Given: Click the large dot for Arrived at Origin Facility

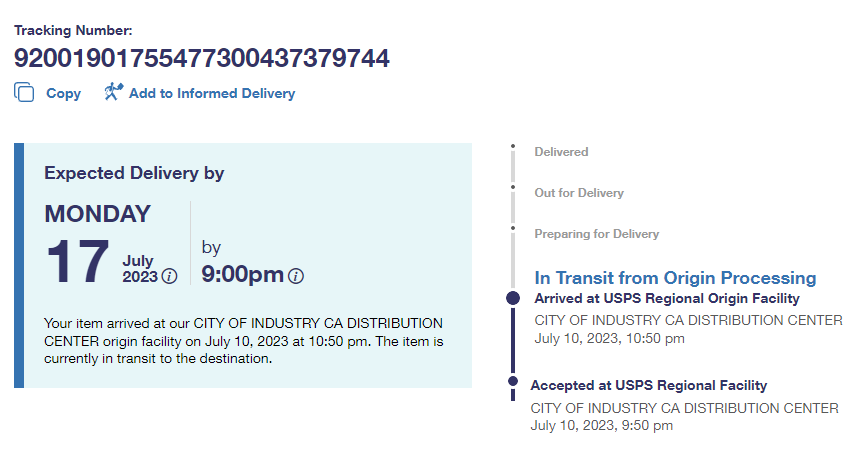Looking at the screenshot, I should click(513, 298).
